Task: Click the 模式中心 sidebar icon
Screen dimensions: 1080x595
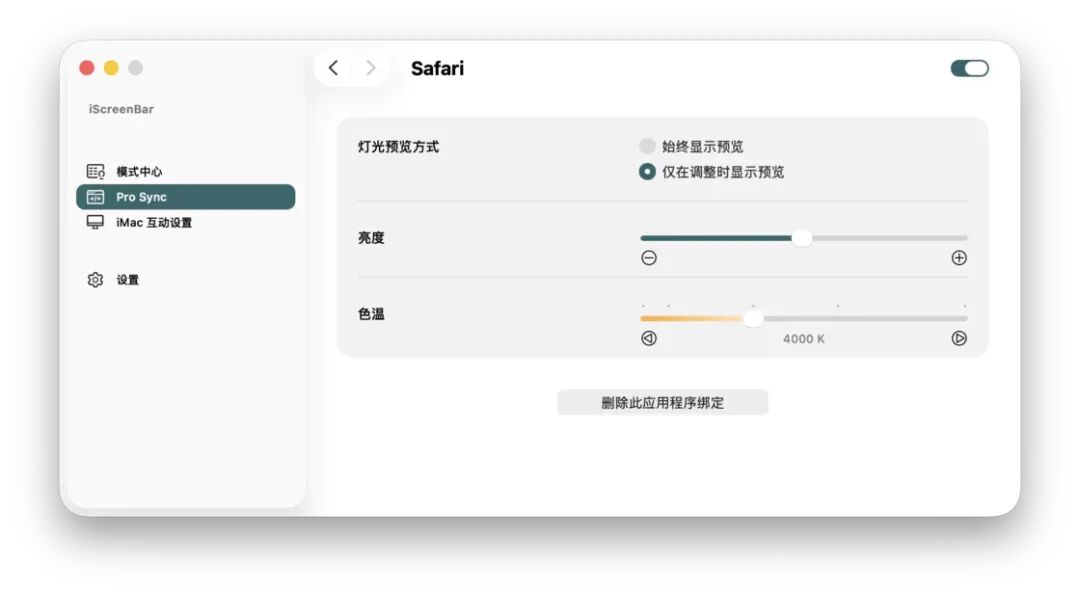Action: coord(95,171)
